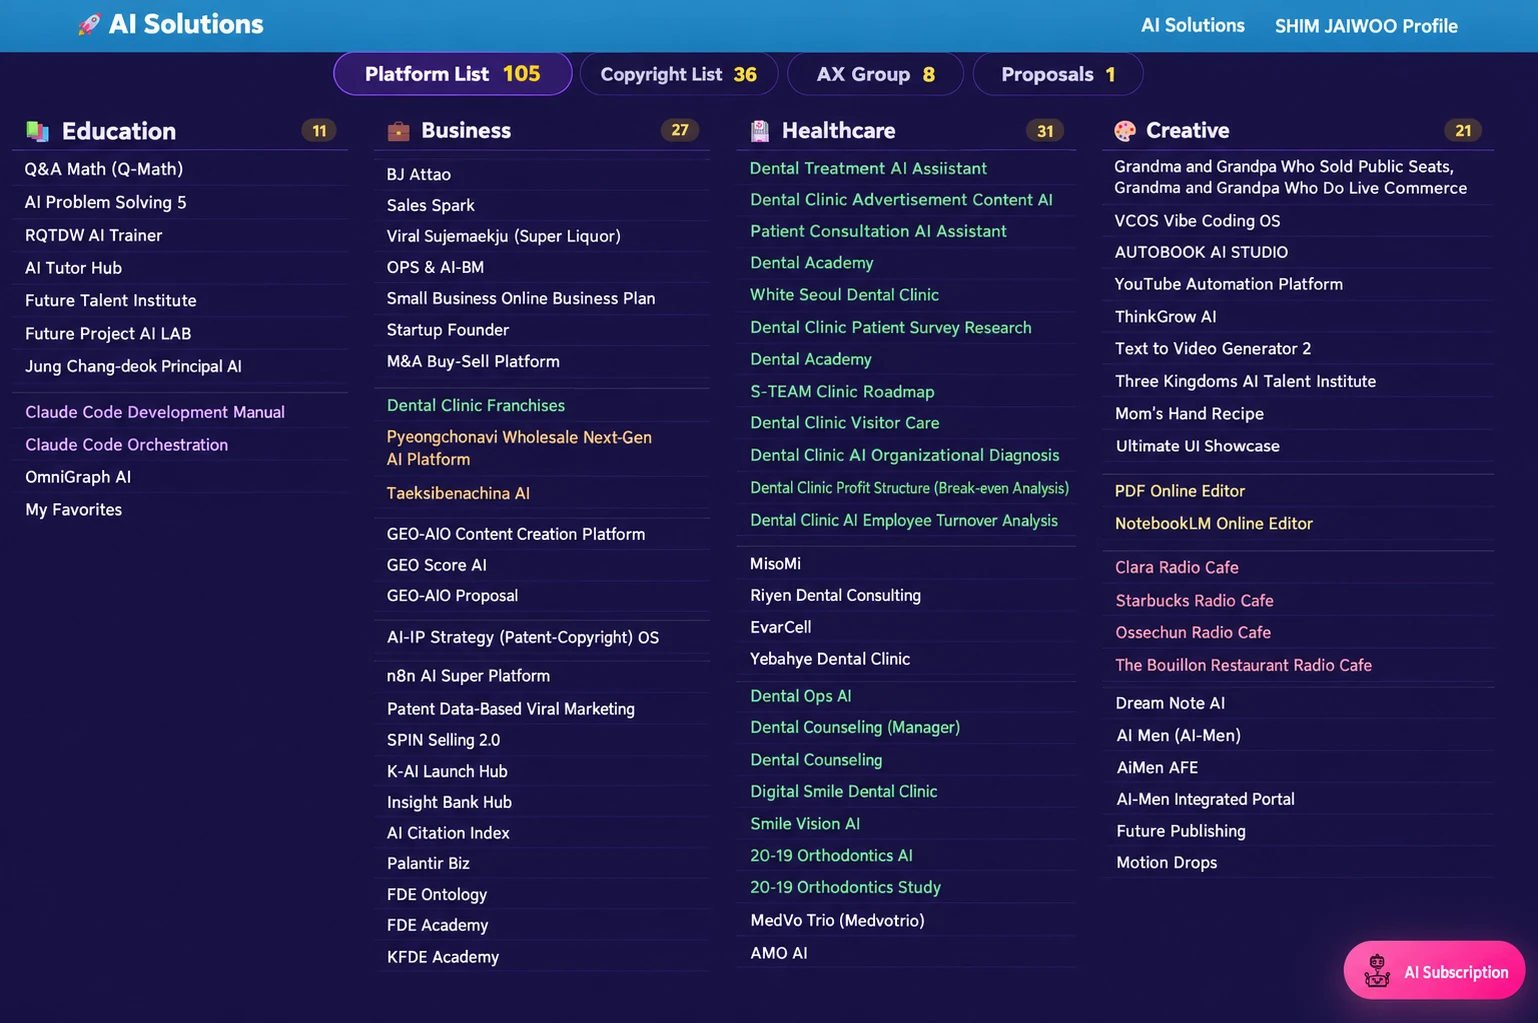
Task: Open the Proposals tab
Action: (x=1057, y=74)
